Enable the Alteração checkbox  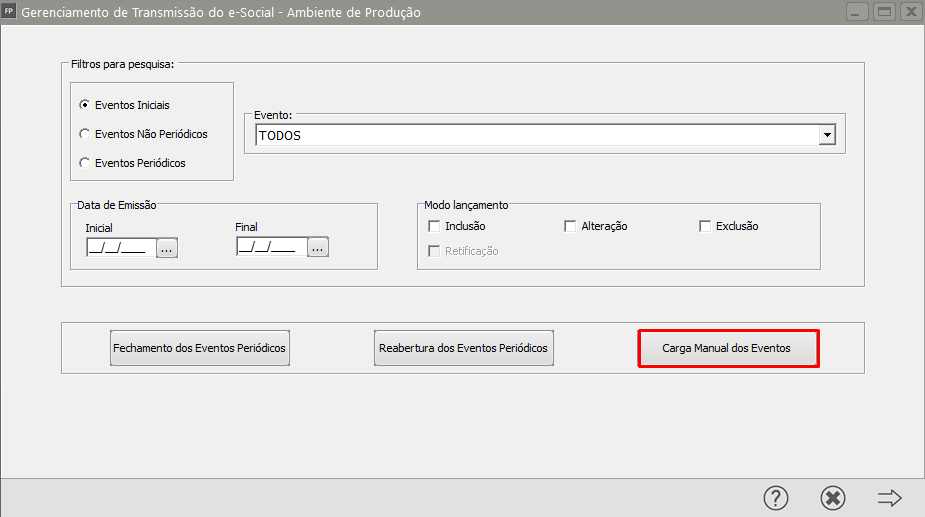[570, 226]
